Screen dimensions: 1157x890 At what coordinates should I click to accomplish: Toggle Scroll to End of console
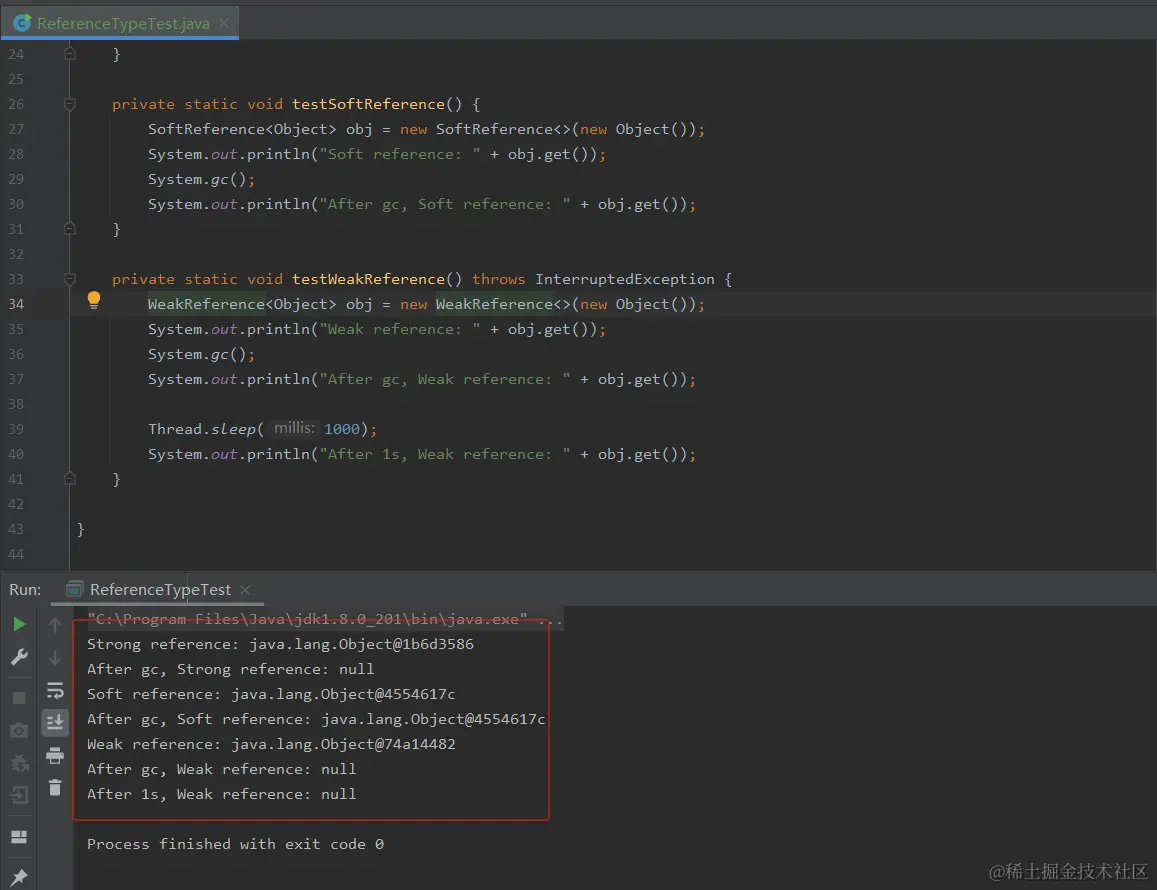(x=55, y=722)
